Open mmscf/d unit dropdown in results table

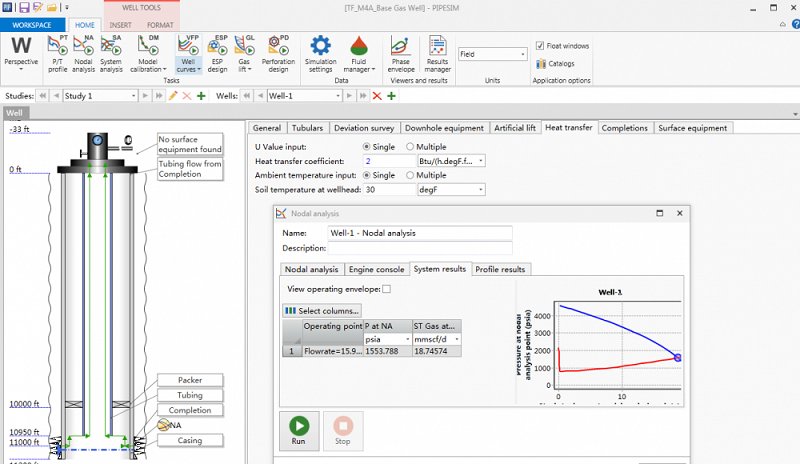pyautogui.click(x=457, y=339)
